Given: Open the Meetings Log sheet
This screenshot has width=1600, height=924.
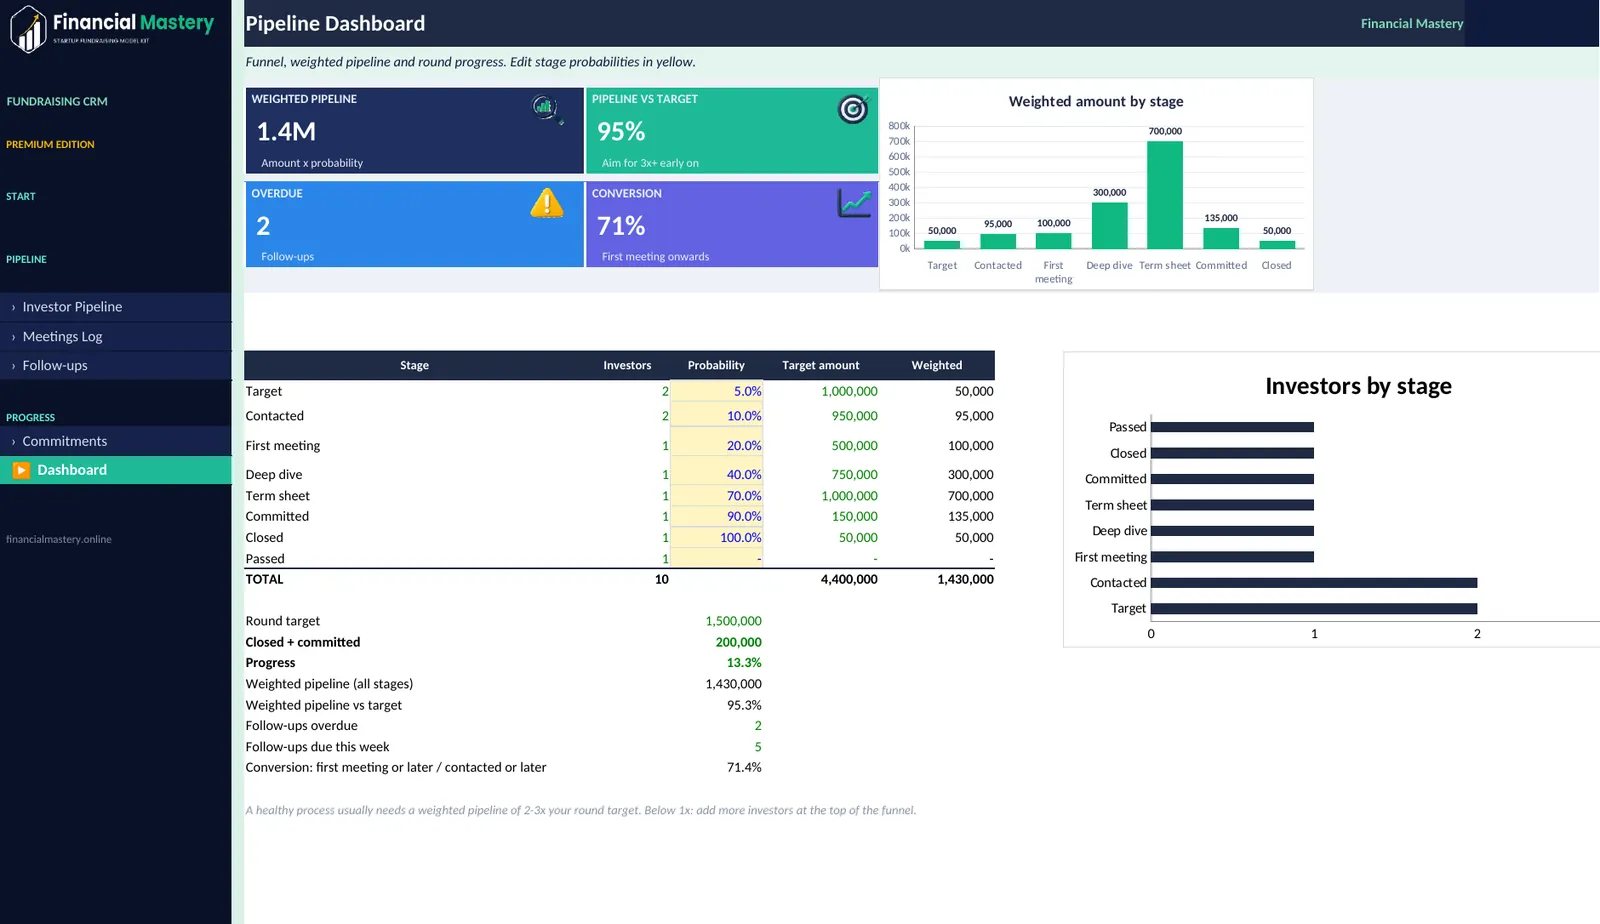Looking at the screenshot, I should coord(116,337).
